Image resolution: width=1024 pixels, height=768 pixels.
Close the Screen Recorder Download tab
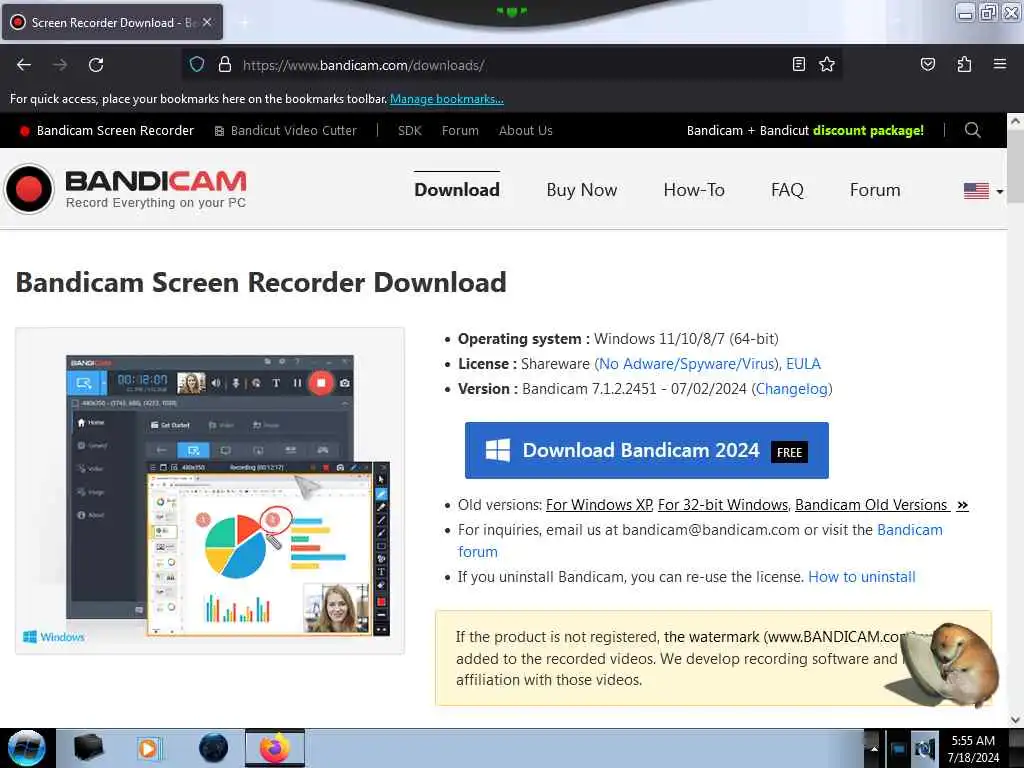[207, 22]
